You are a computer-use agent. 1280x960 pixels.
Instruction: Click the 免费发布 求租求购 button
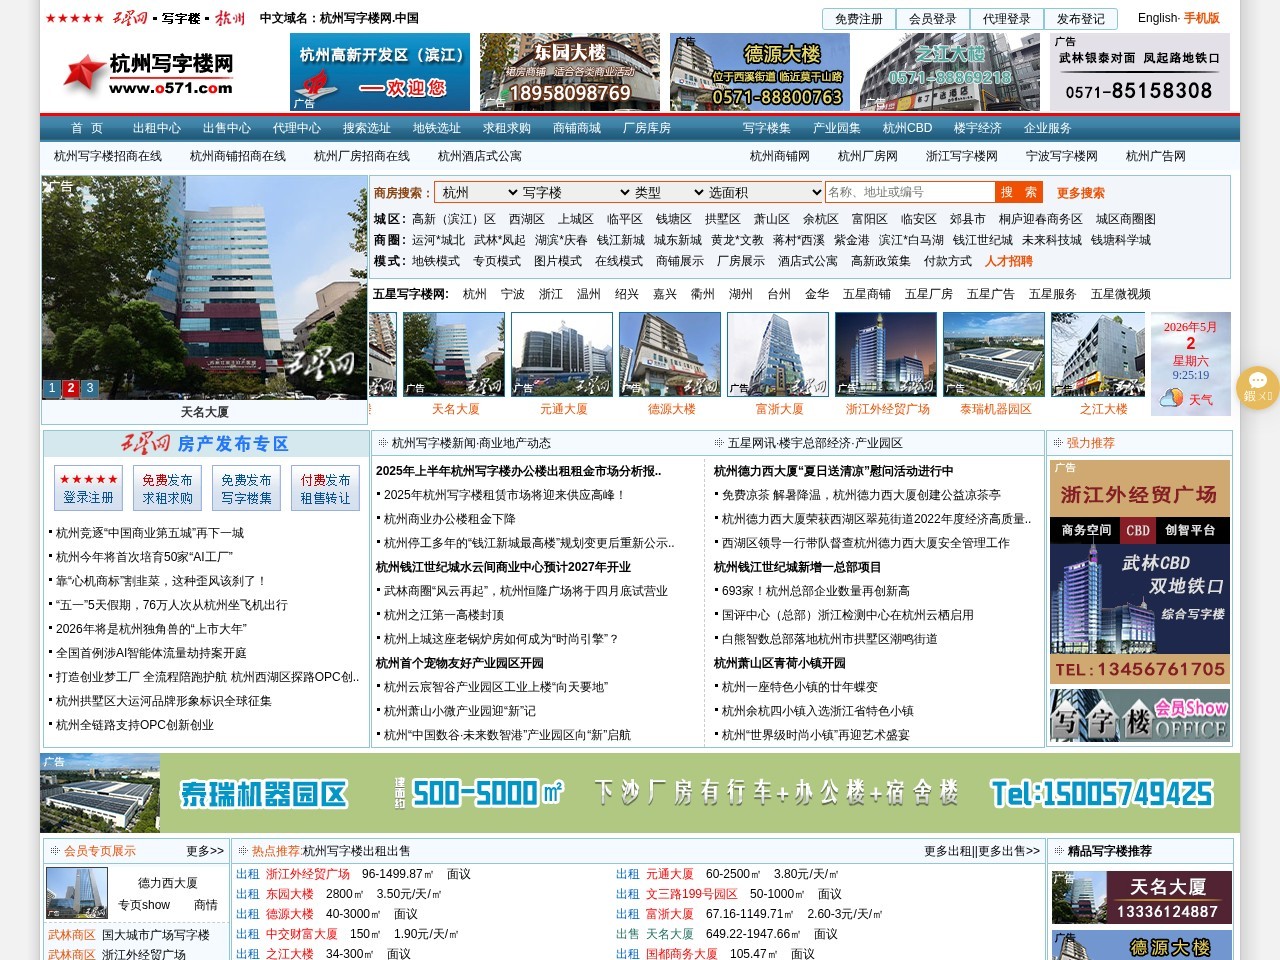pos(167,488)
